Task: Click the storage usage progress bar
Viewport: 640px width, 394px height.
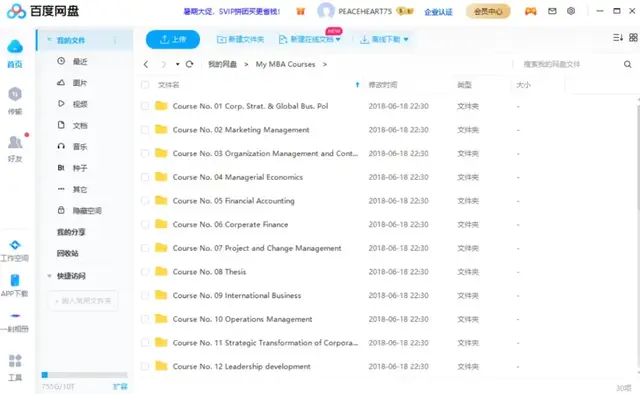Action: point(84,375)
